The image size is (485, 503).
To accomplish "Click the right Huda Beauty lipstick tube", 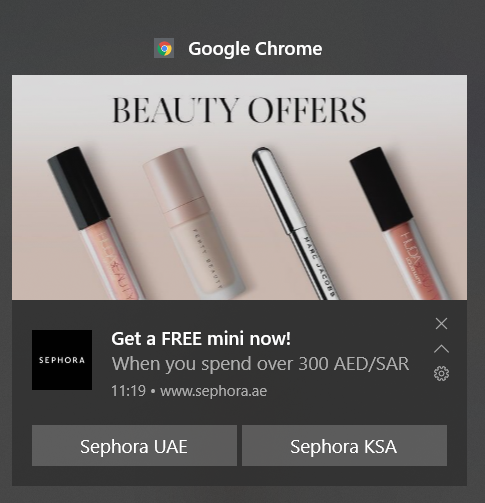I will 399,223.
